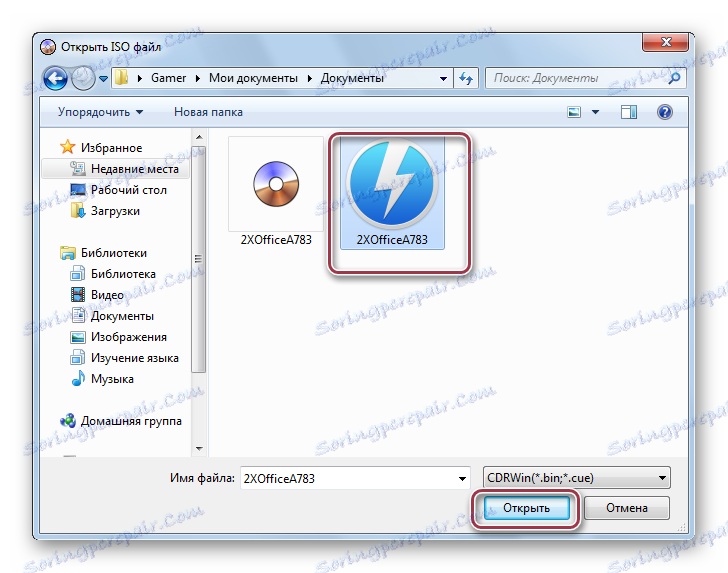Viewport: 728px width, 573px height.
Task: Expand the Имя файла dropdown arrow
Action: pos(462,479)
